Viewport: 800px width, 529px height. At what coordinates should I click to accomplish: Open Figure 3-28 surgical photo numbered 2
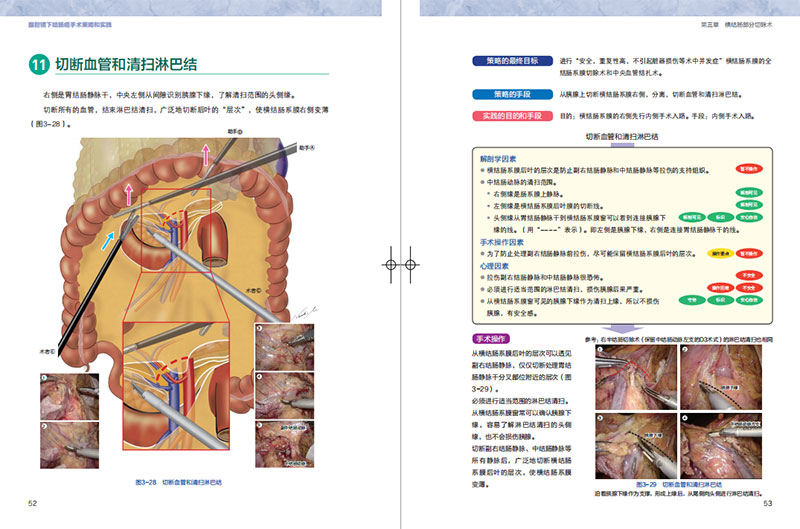pos(69,445)
